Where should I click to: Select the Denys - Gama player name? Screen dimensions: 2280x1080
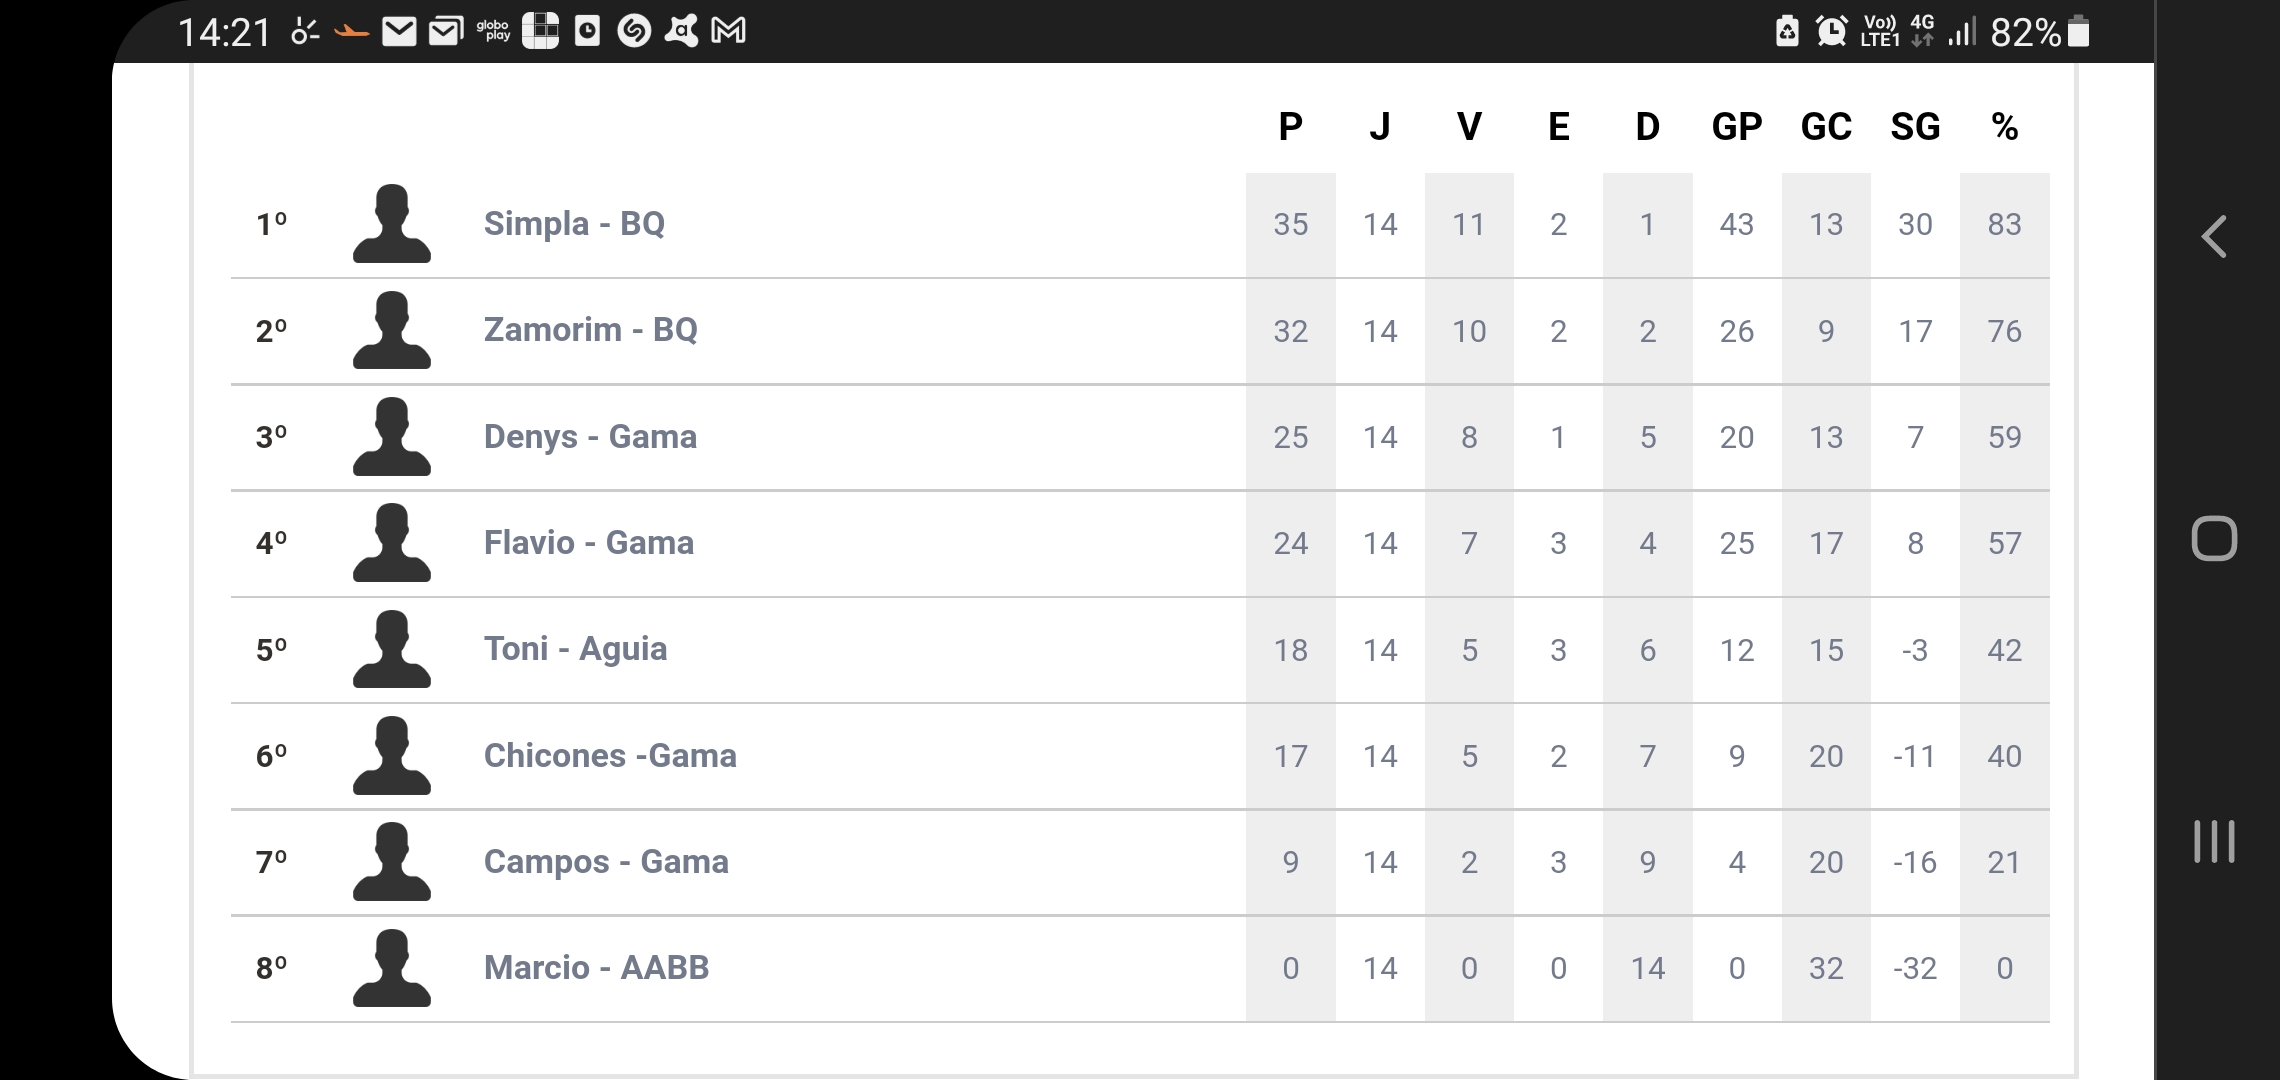[590, 437]
